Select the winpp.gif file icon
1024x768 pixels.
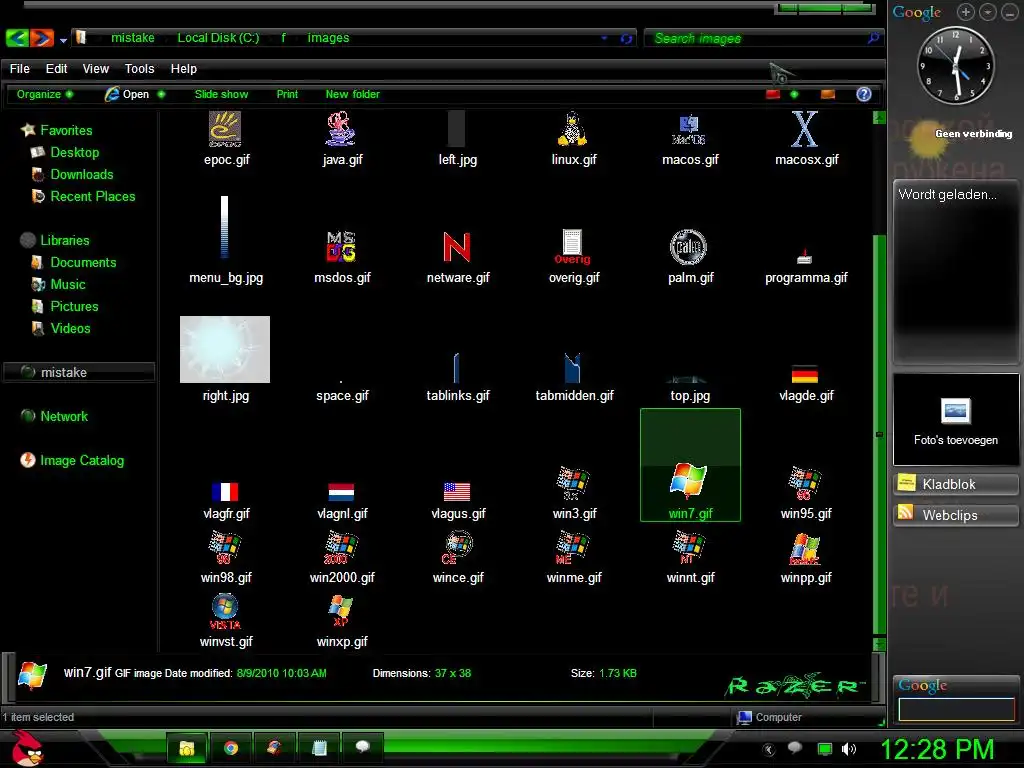805,549
